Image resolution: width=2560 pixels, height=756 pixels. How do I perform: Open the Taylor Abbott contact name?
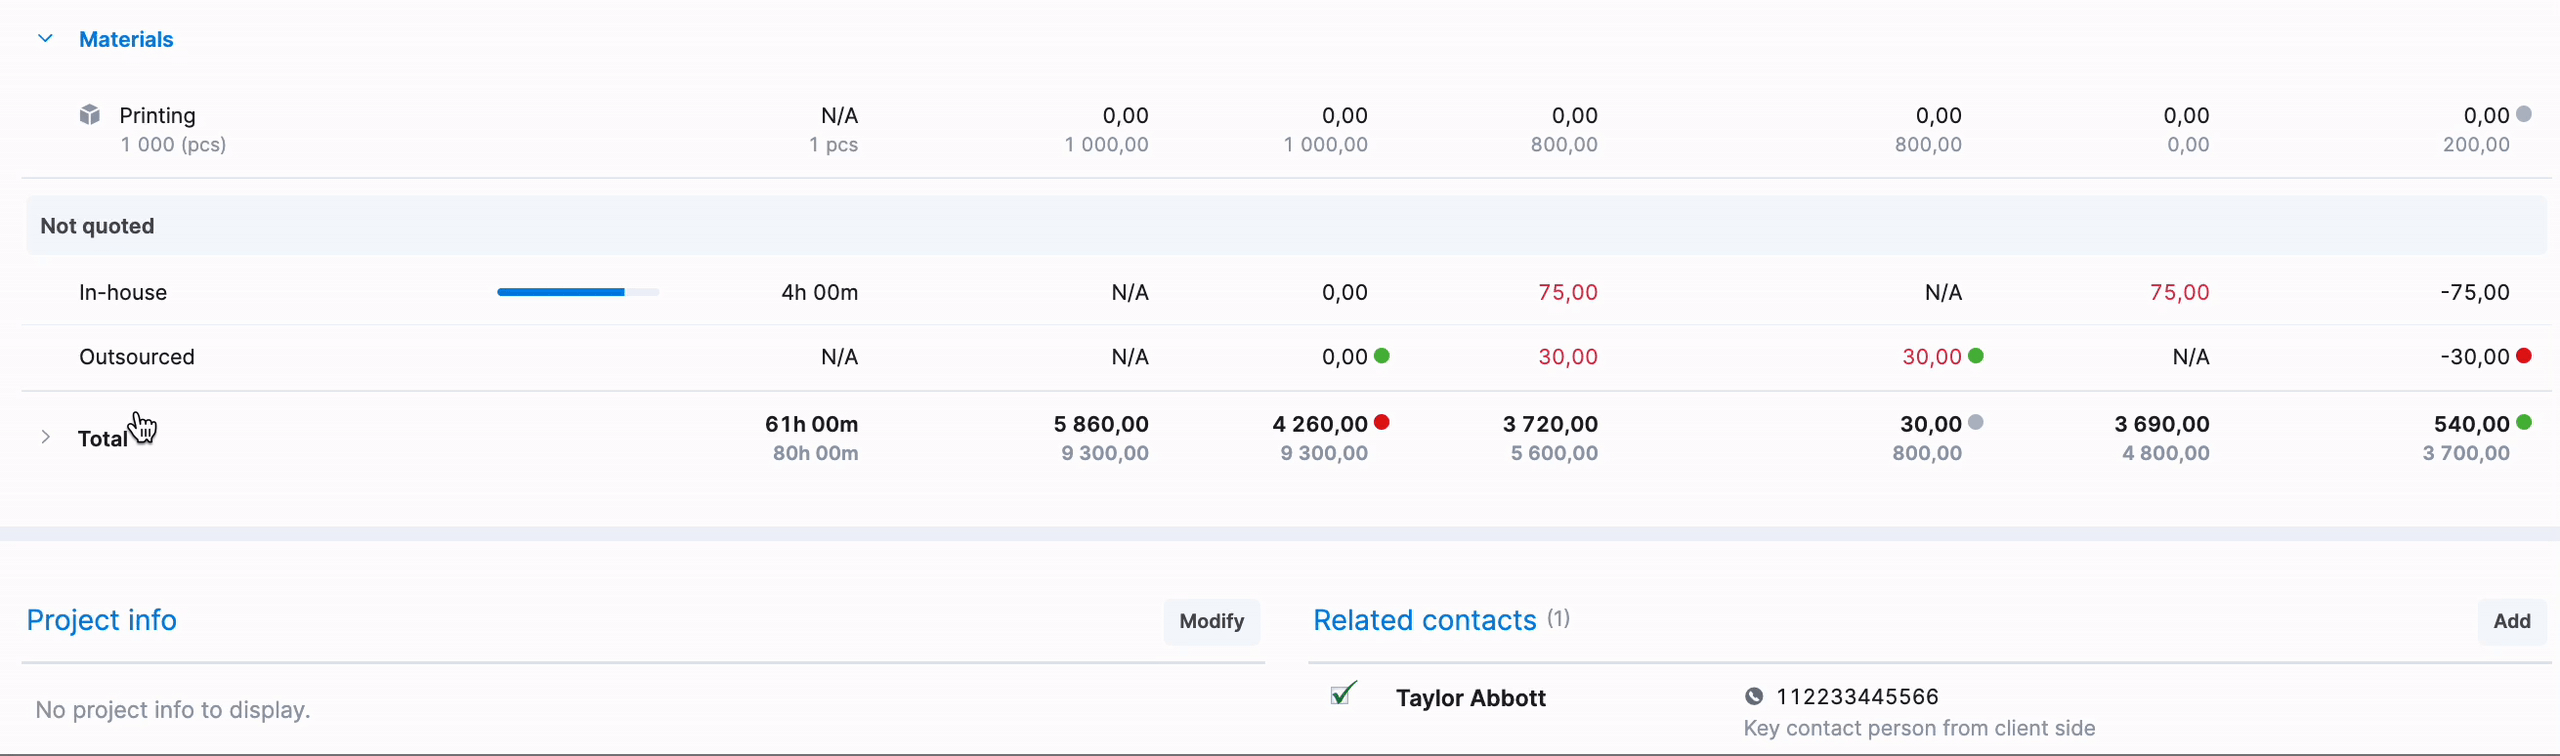[x=1470, y=698]
